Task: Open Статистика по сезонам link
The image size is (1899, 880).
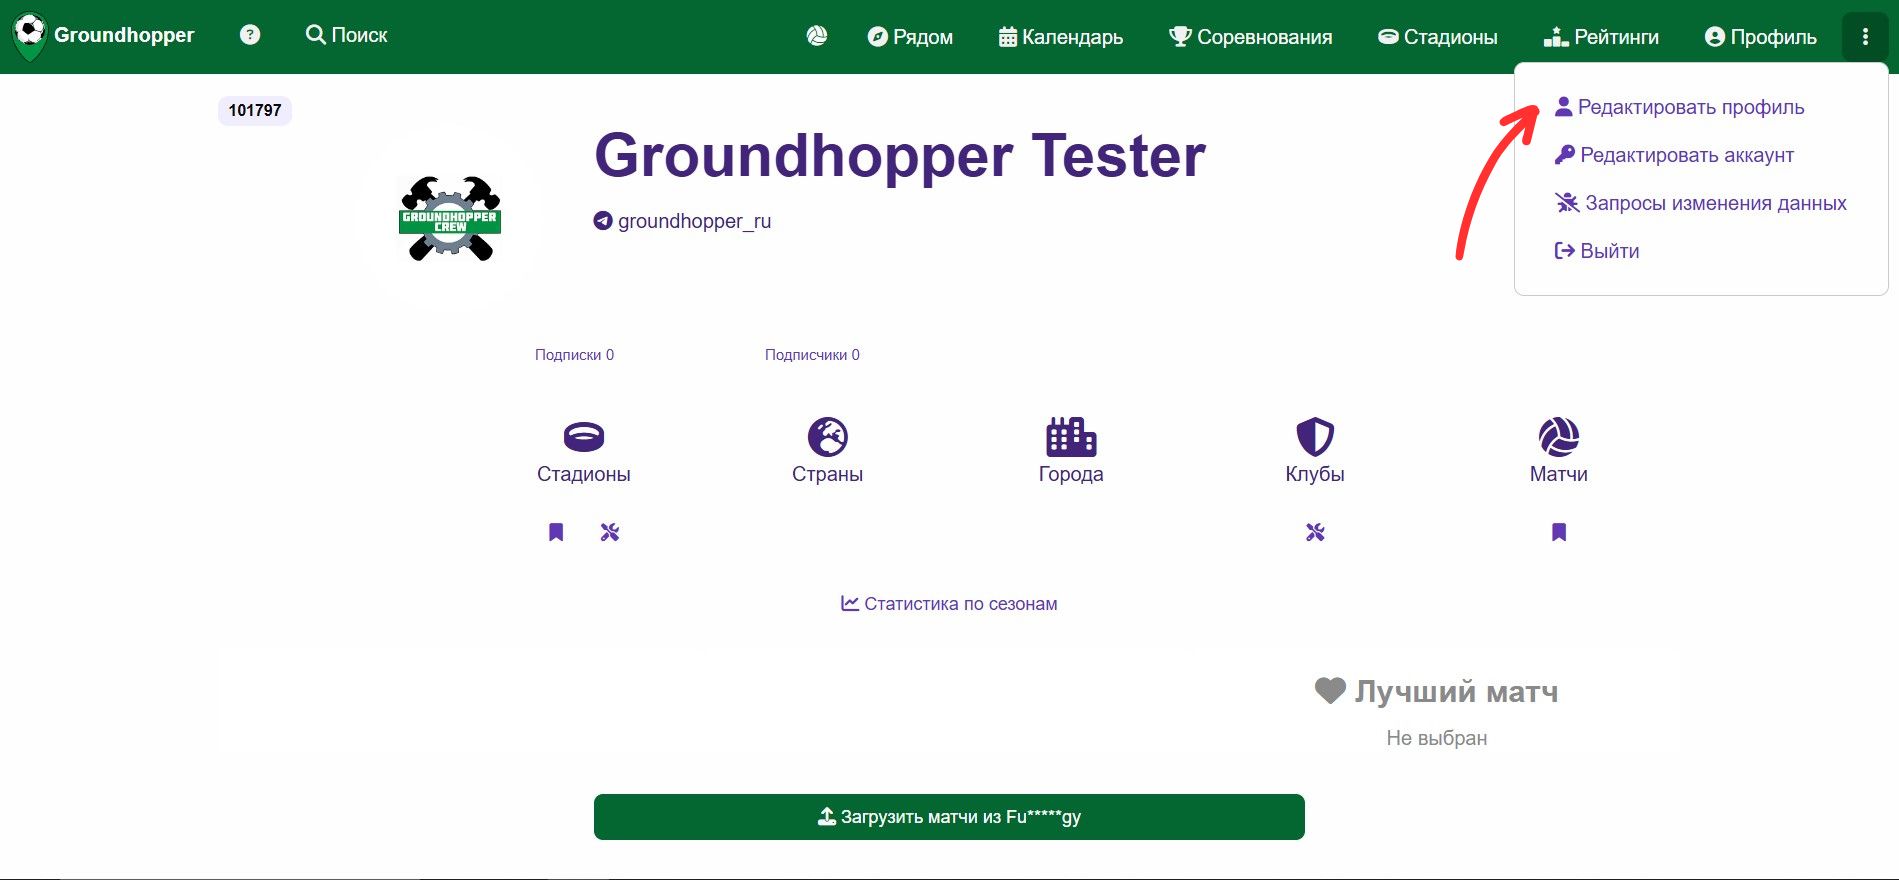Action: tap(949, 604)
